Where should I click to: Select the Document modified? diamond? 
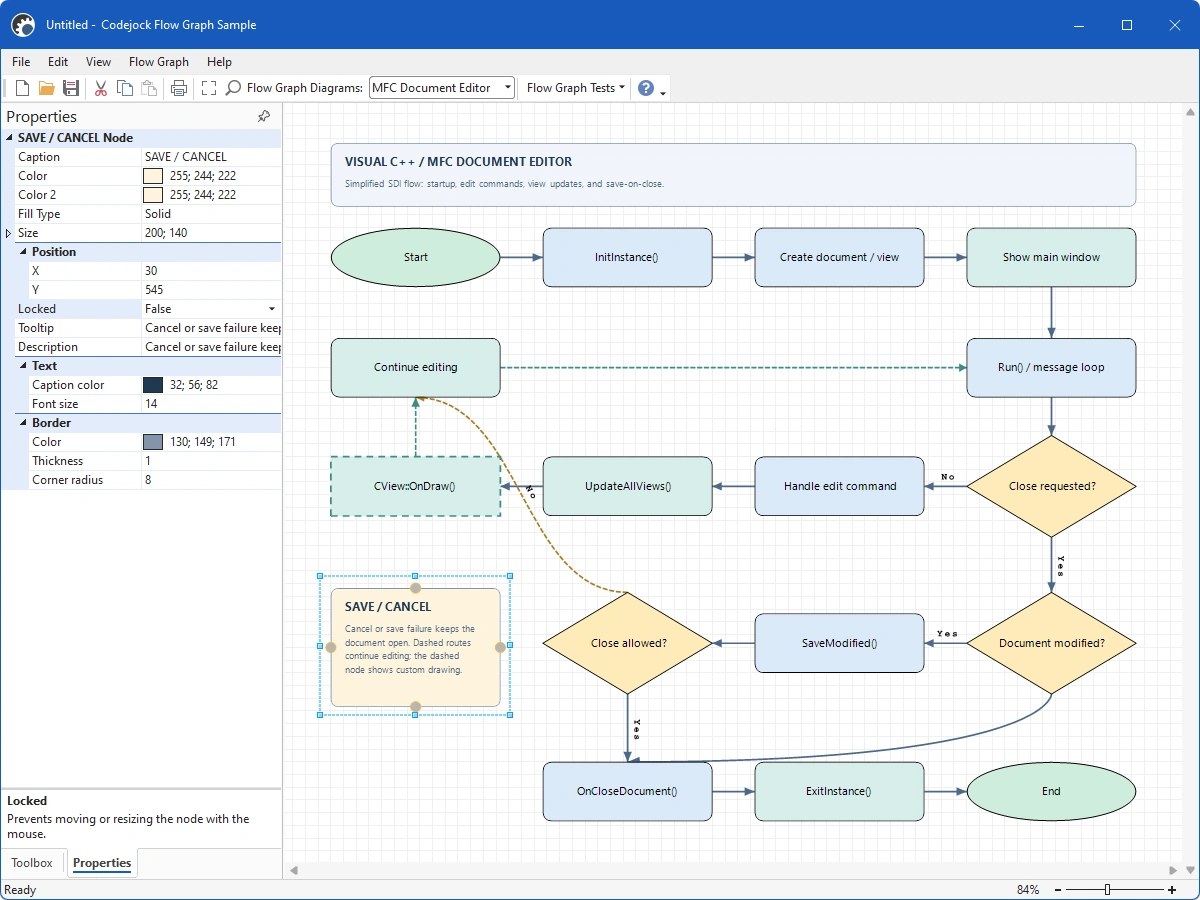1051,643
